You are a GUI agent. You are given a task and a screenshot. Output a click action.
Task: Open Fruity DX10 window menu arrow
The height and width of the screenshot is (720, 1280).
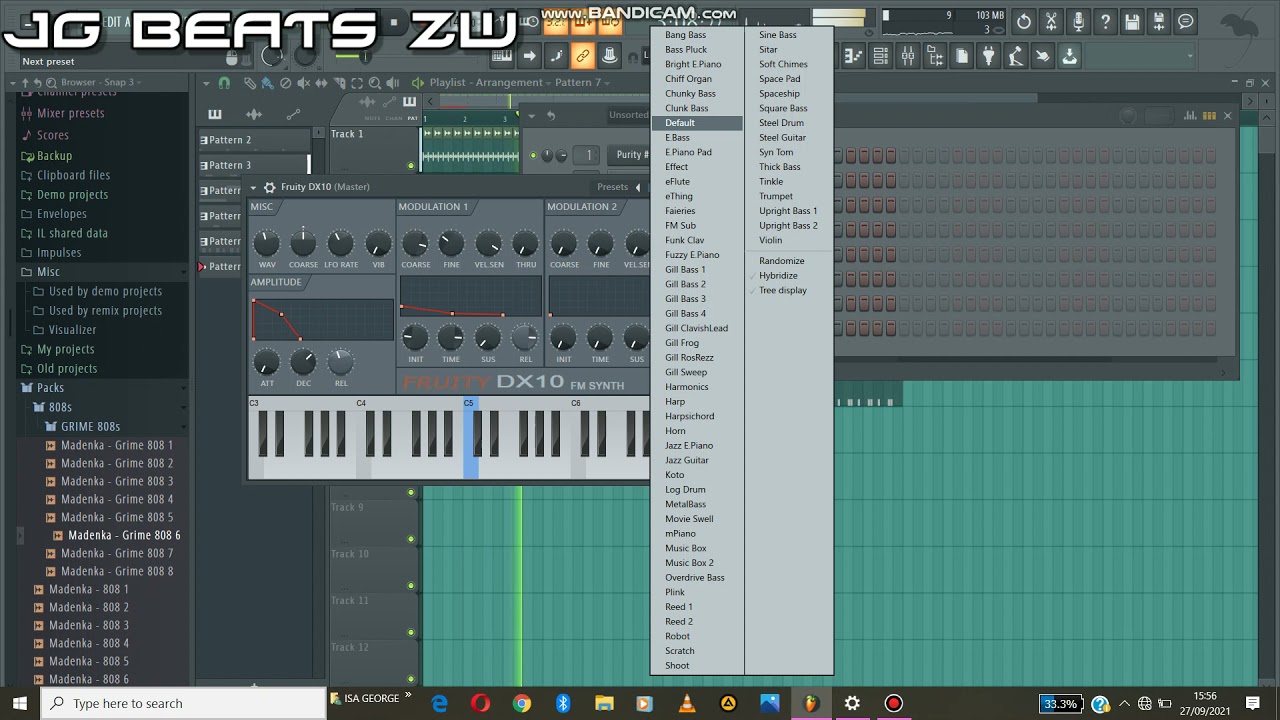point(253,187)
